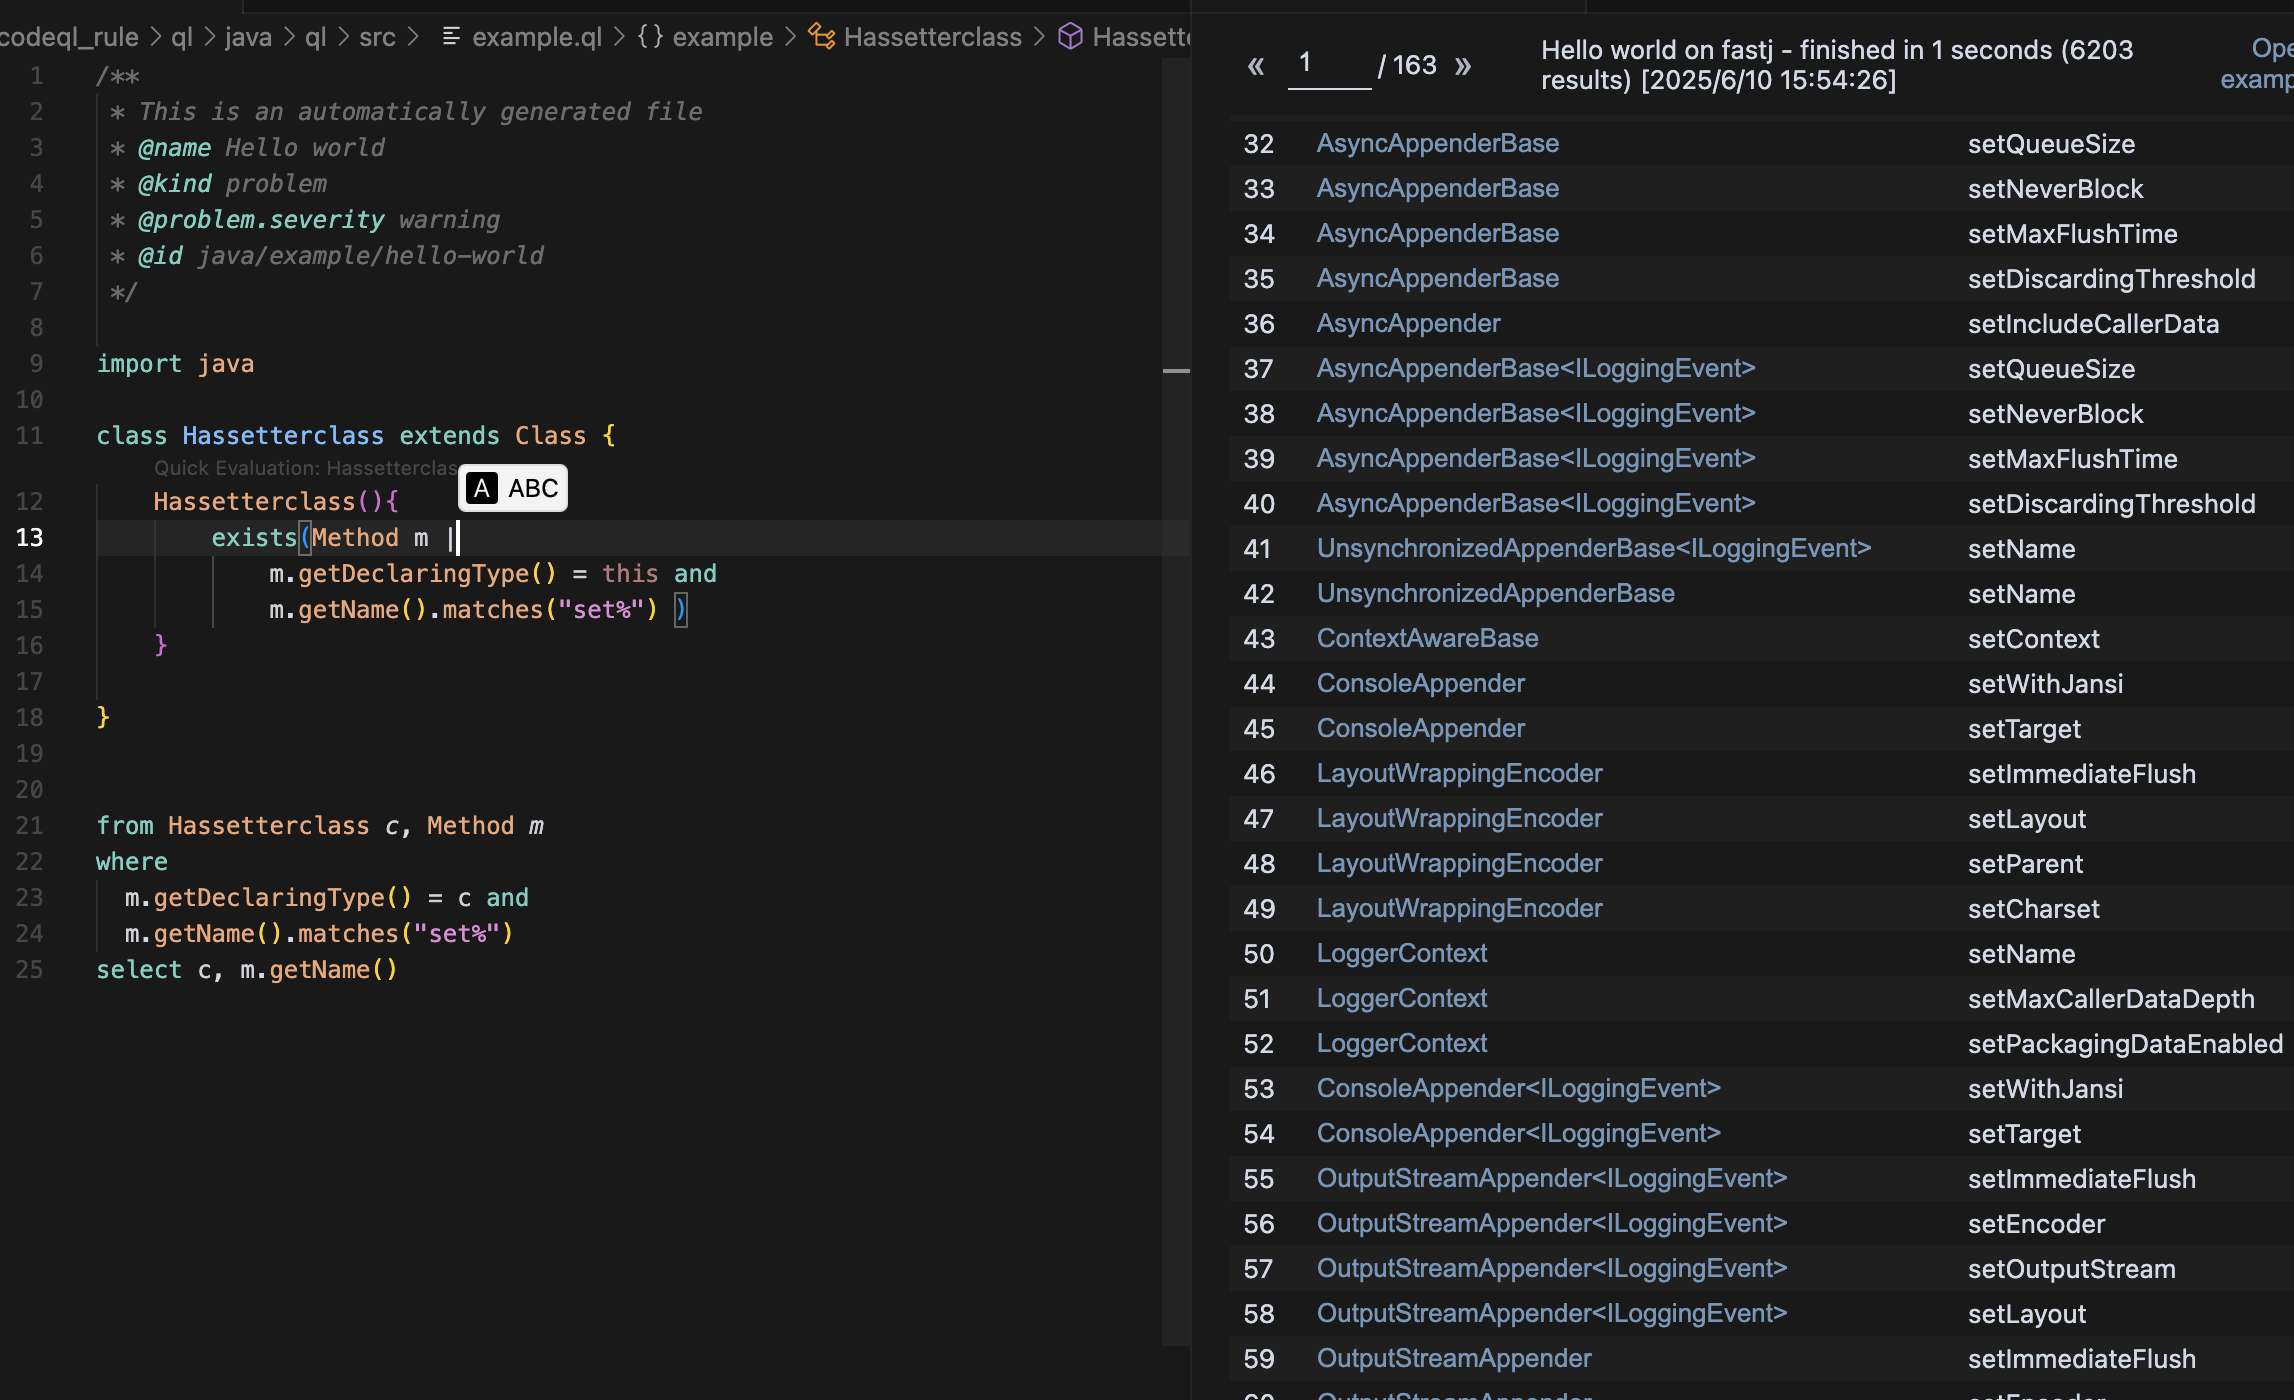Open codeql_rule breadcrumb segment
The width and height of the screenshot is (2294, 1400).
pos(68,37)
